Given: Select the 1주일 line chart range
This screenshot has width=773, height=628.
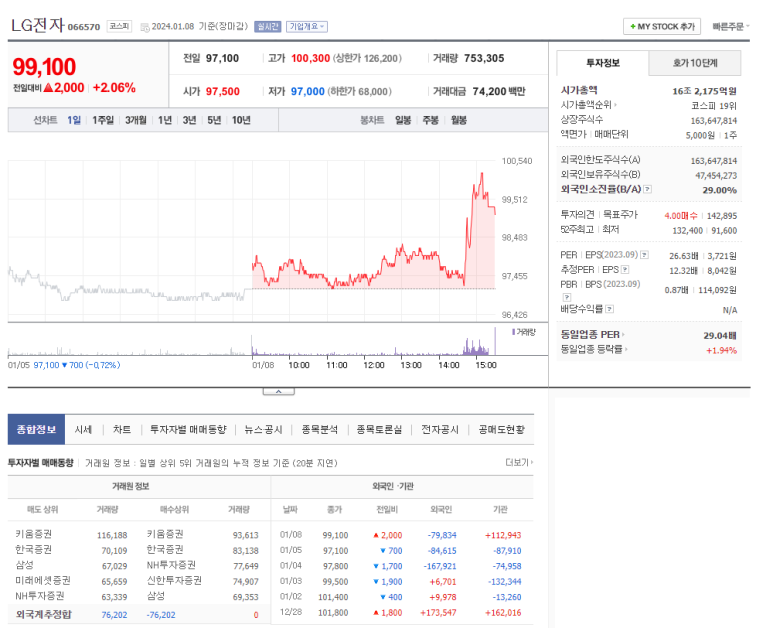Looking at the screenshot, I should (103, 120).
